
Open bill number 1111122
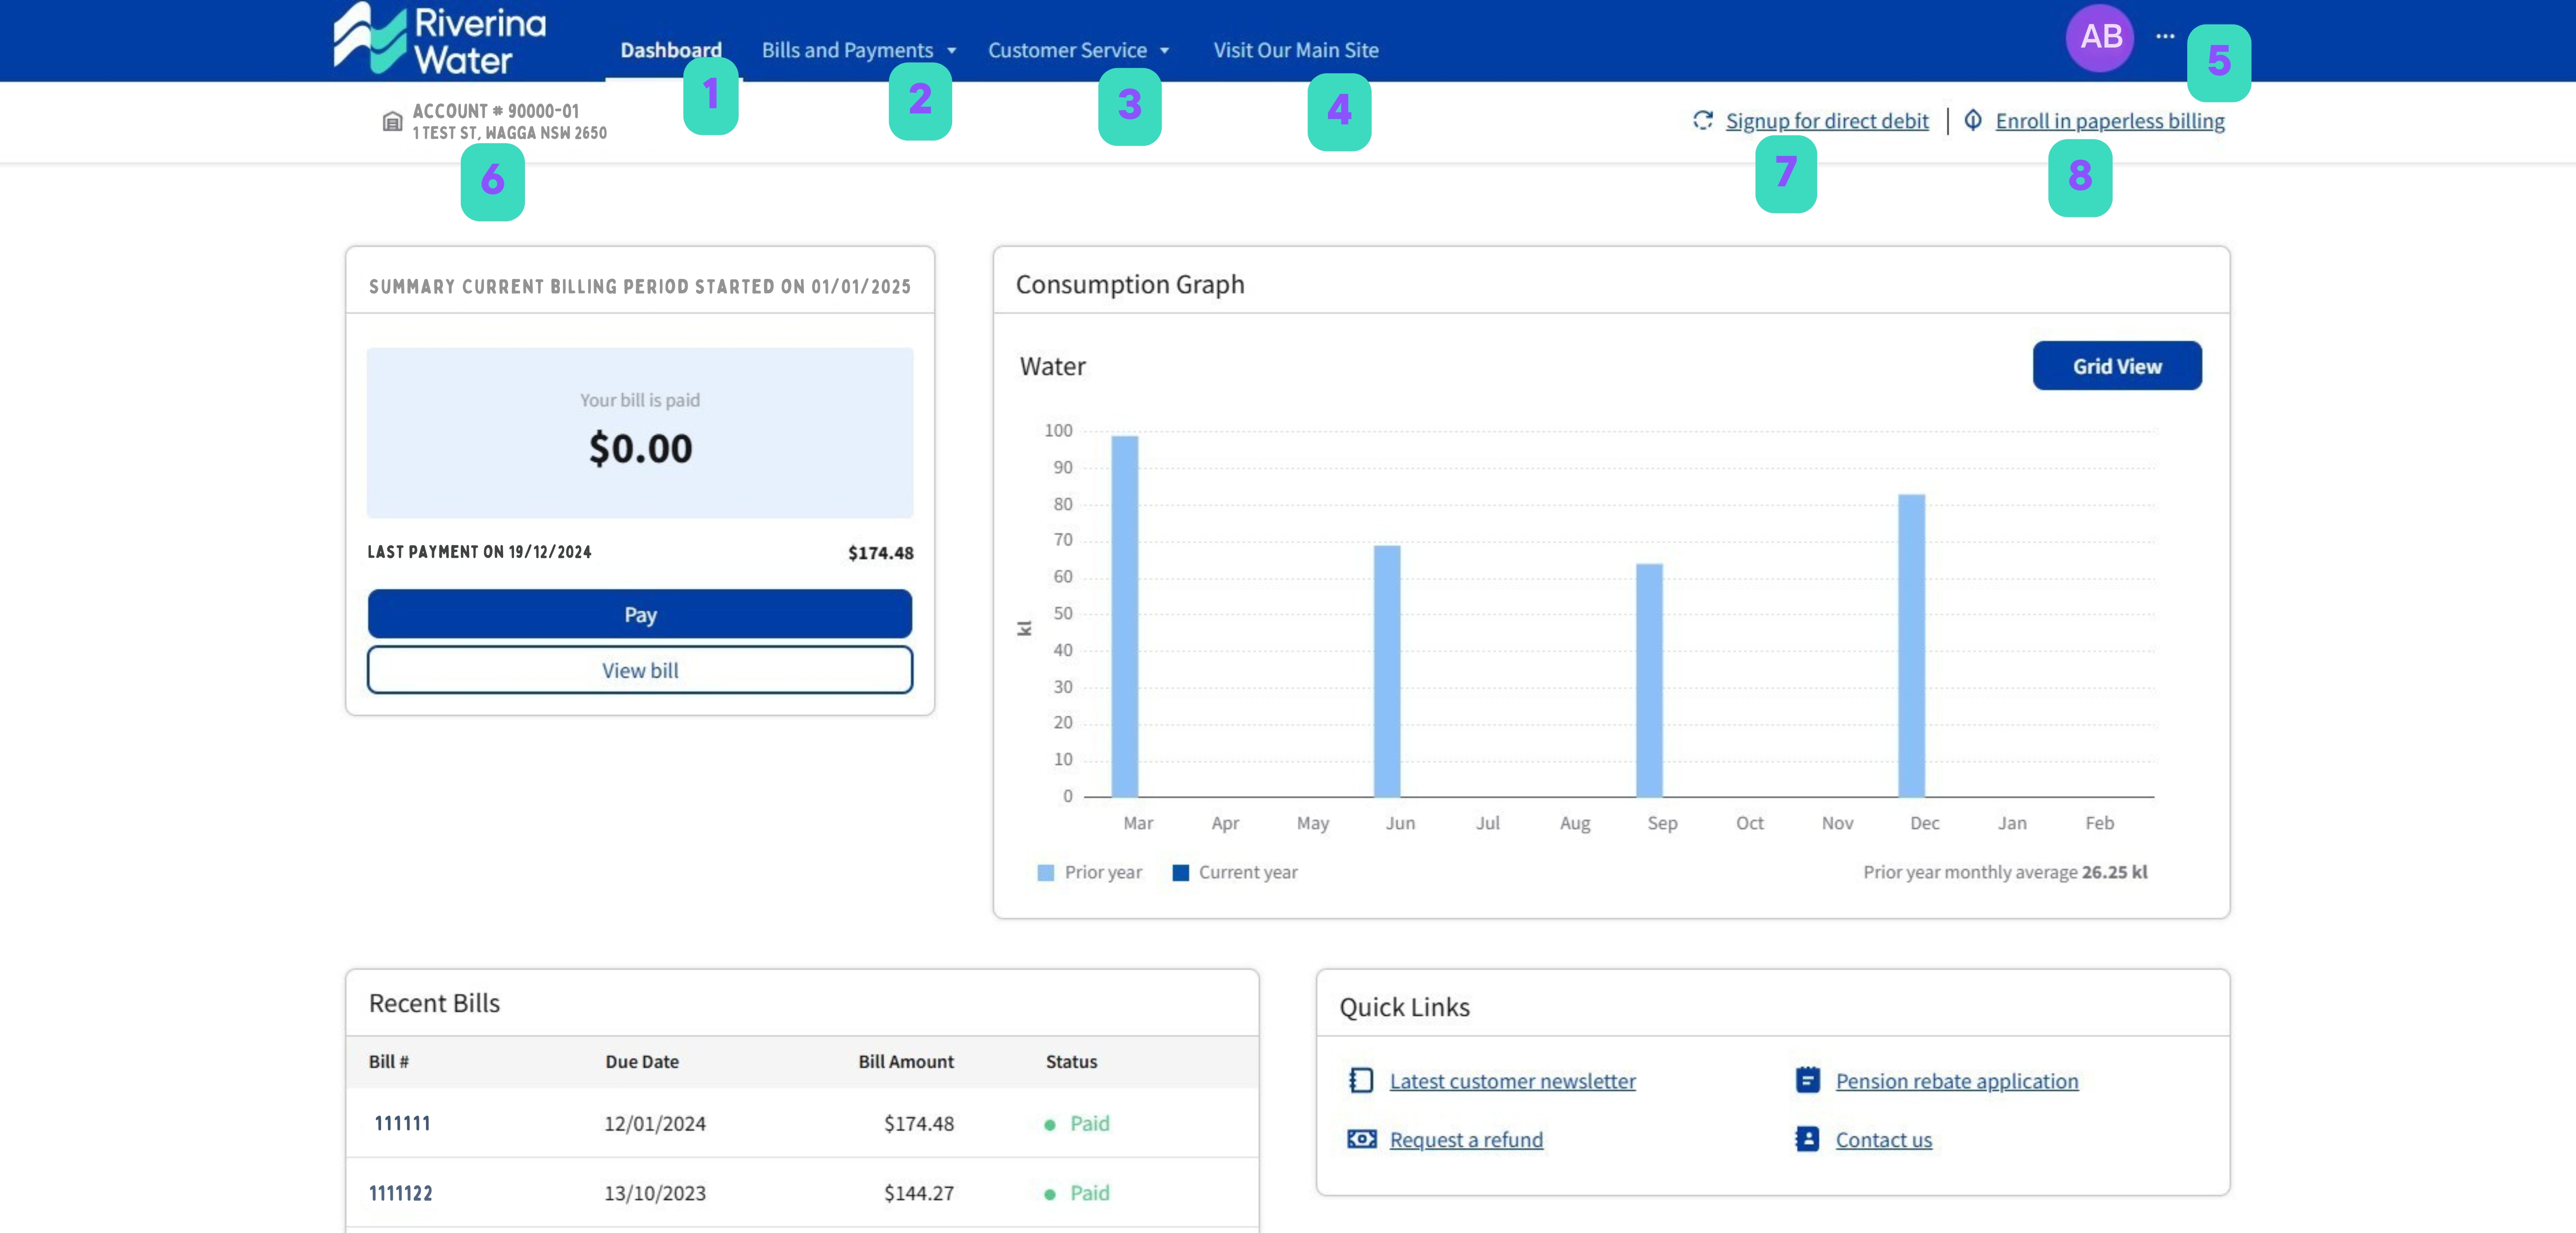pyautogui.click(x=400, y=1193)
